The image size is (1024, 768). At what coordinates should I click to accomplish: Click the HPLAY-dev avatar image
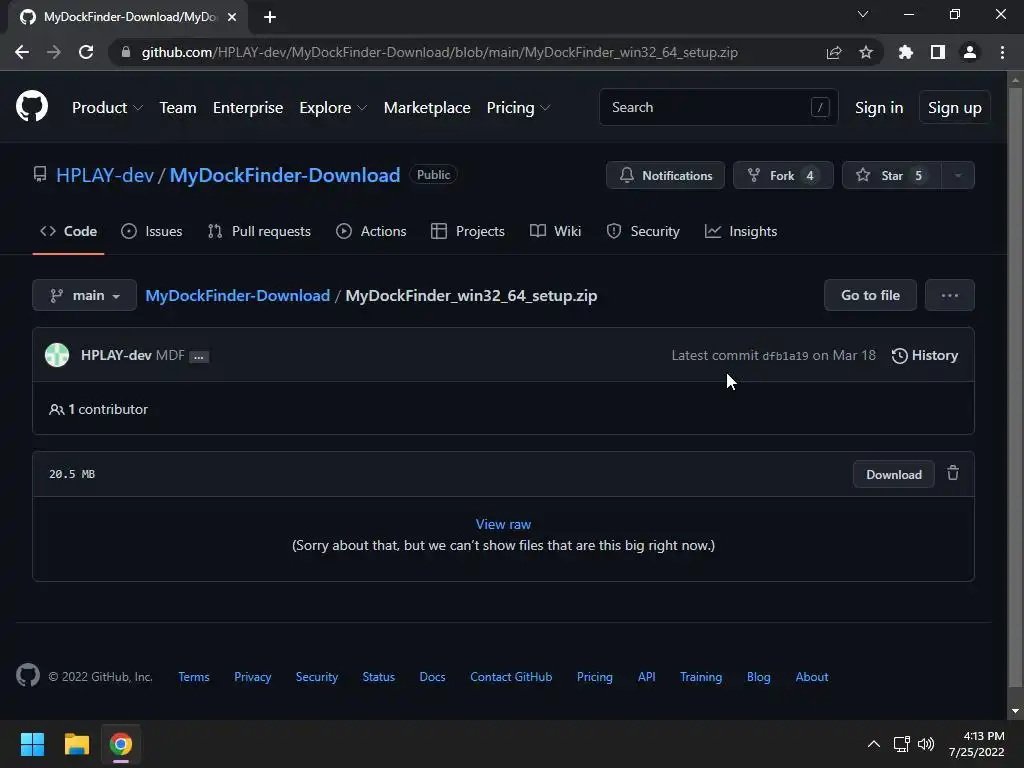(57, 355)
